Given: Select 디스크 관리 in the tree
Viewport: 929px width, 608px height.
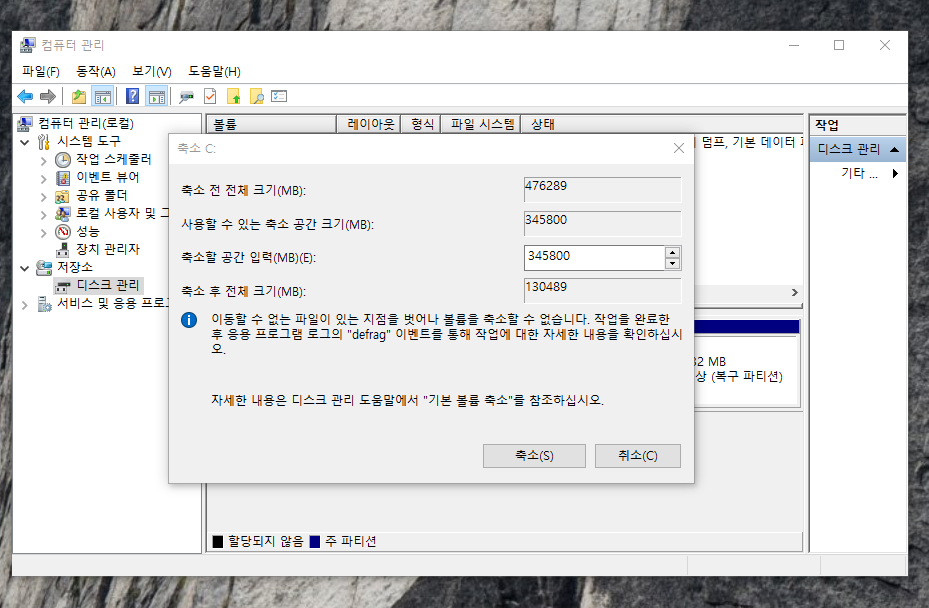Looking at the screenshot, I should [108, 285].
